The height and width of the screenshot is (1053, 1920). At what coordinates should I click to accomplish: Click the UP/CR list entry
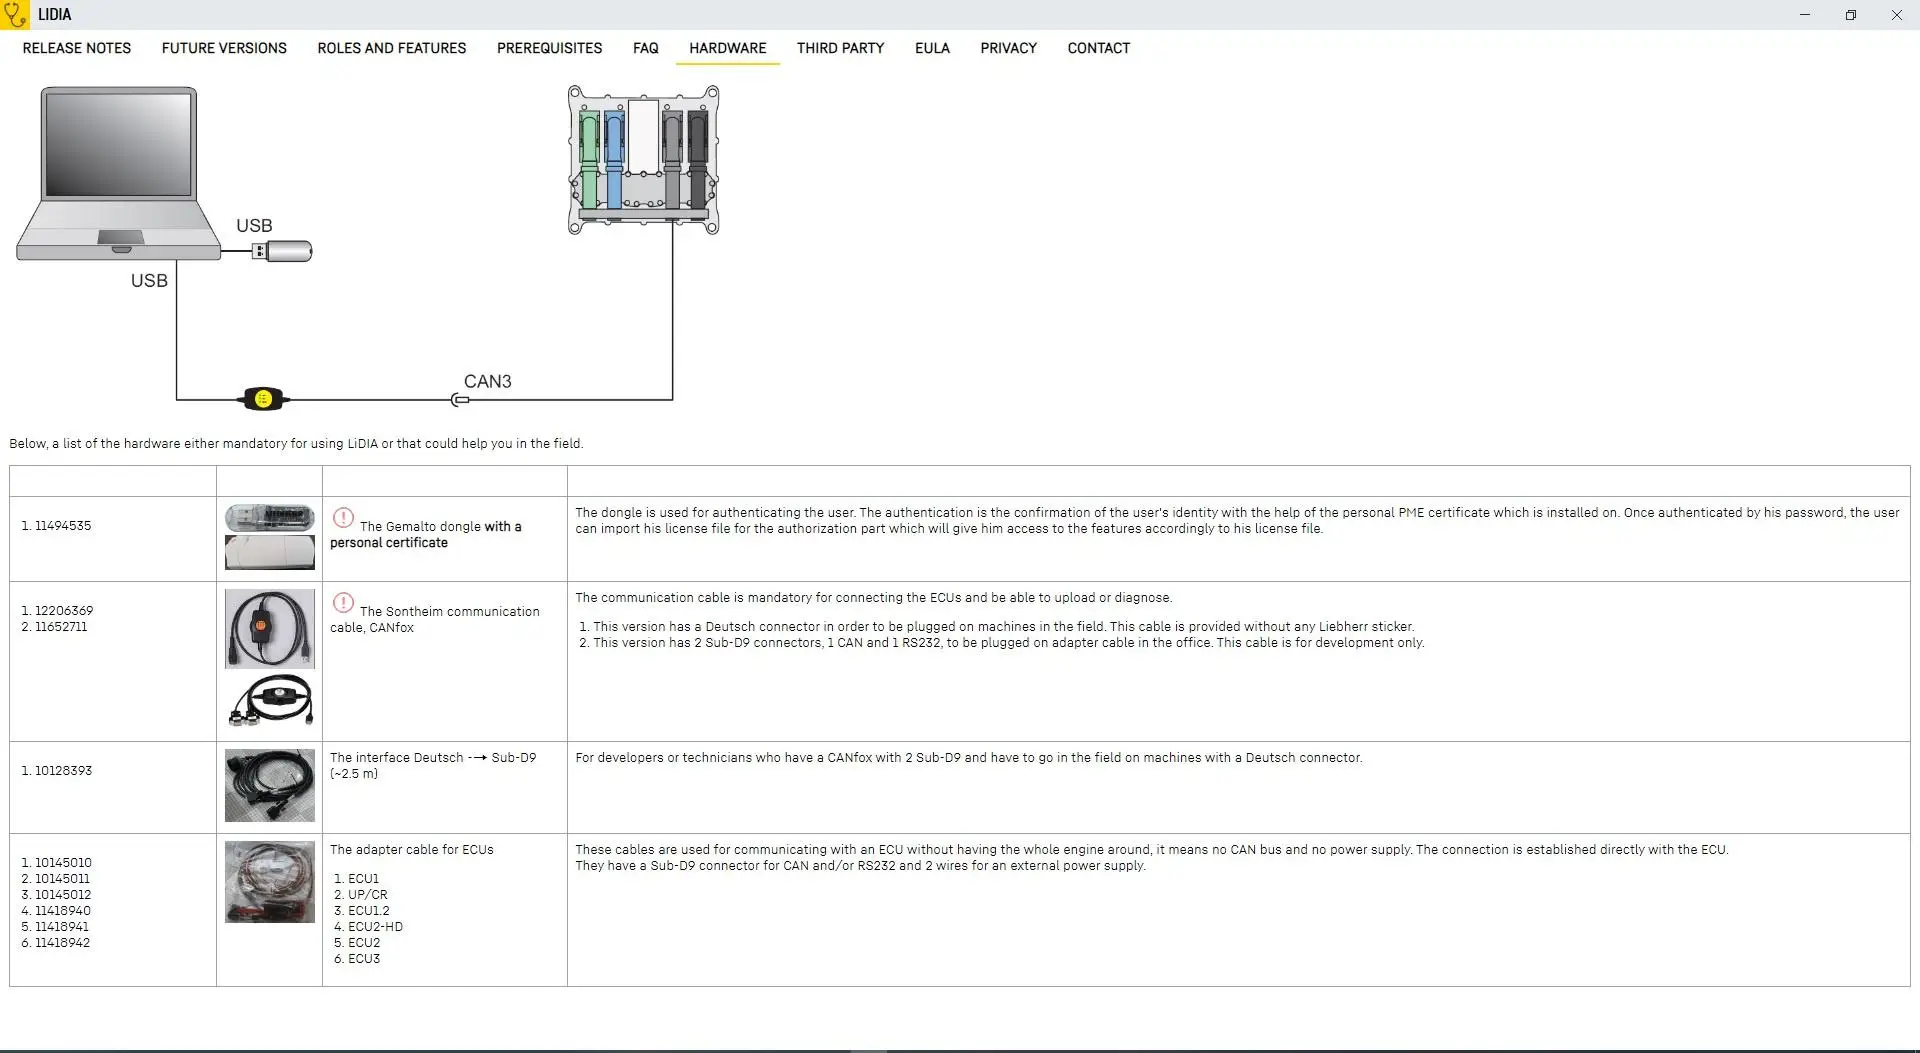[x=368, y=895]
